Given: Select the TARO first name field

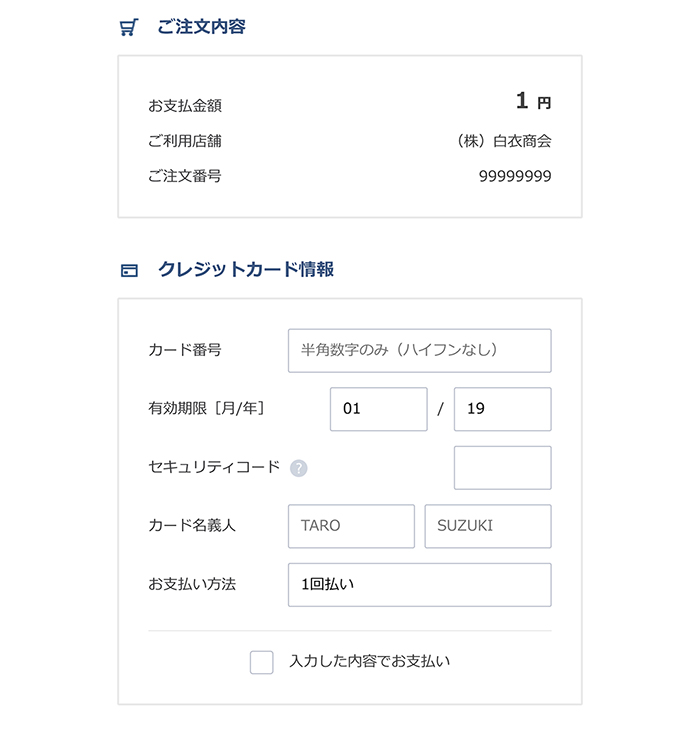Looking at the screenshot, I should coord(351,526).
